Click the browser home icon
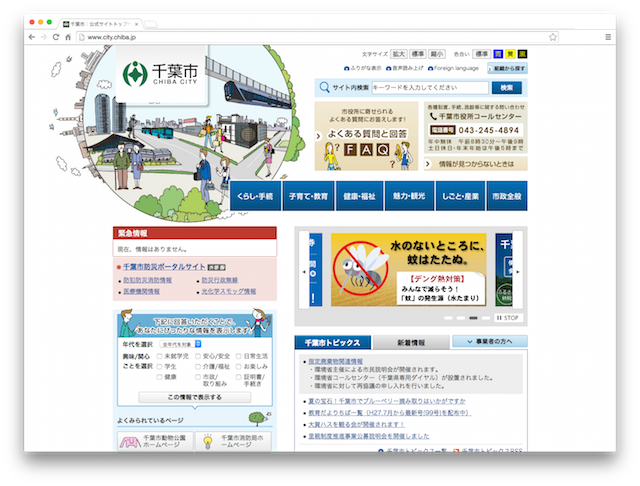 coord(68,37)
